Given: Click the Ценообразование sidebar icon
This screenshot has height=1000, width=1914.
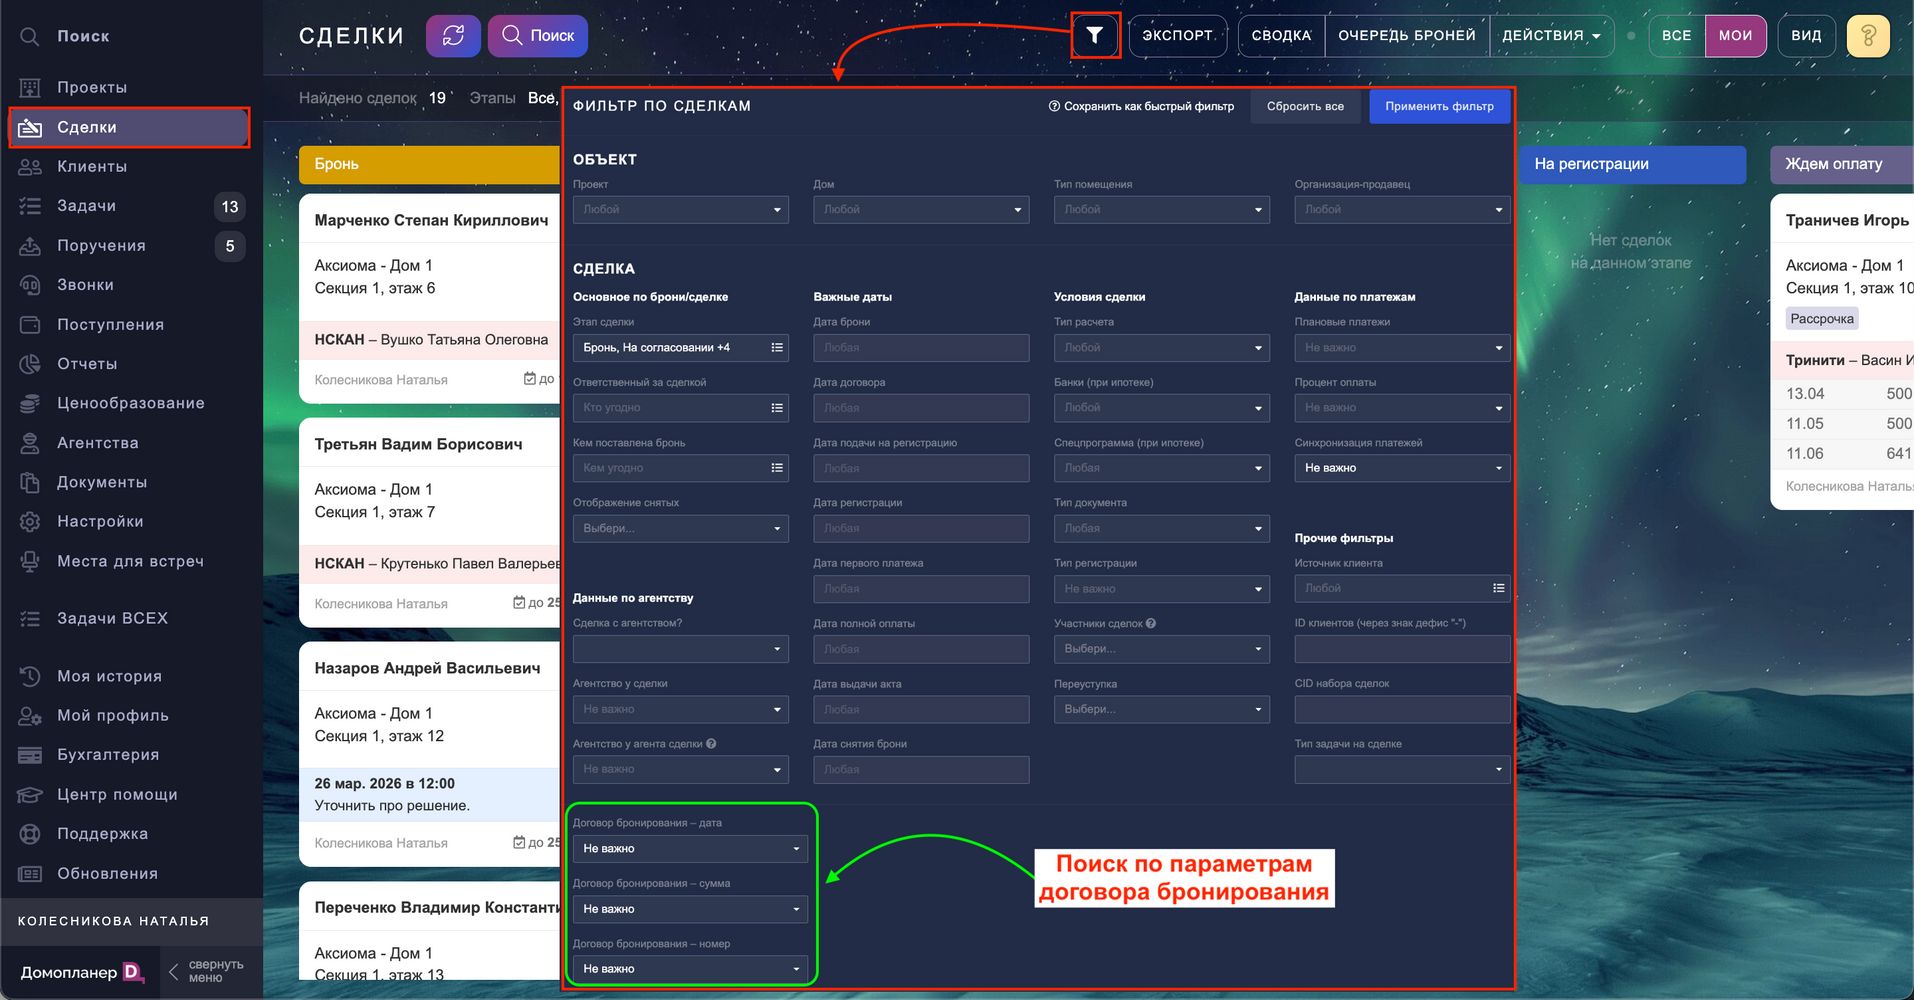Looking at the screenshot, I should coord(30,404).
